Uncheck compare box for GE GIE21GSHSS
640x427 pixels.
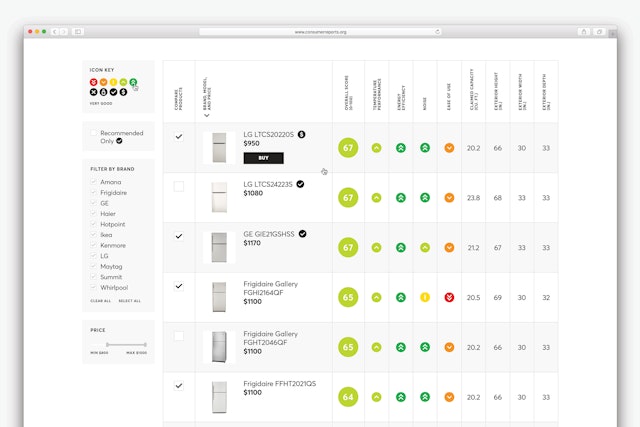(179, 236)
